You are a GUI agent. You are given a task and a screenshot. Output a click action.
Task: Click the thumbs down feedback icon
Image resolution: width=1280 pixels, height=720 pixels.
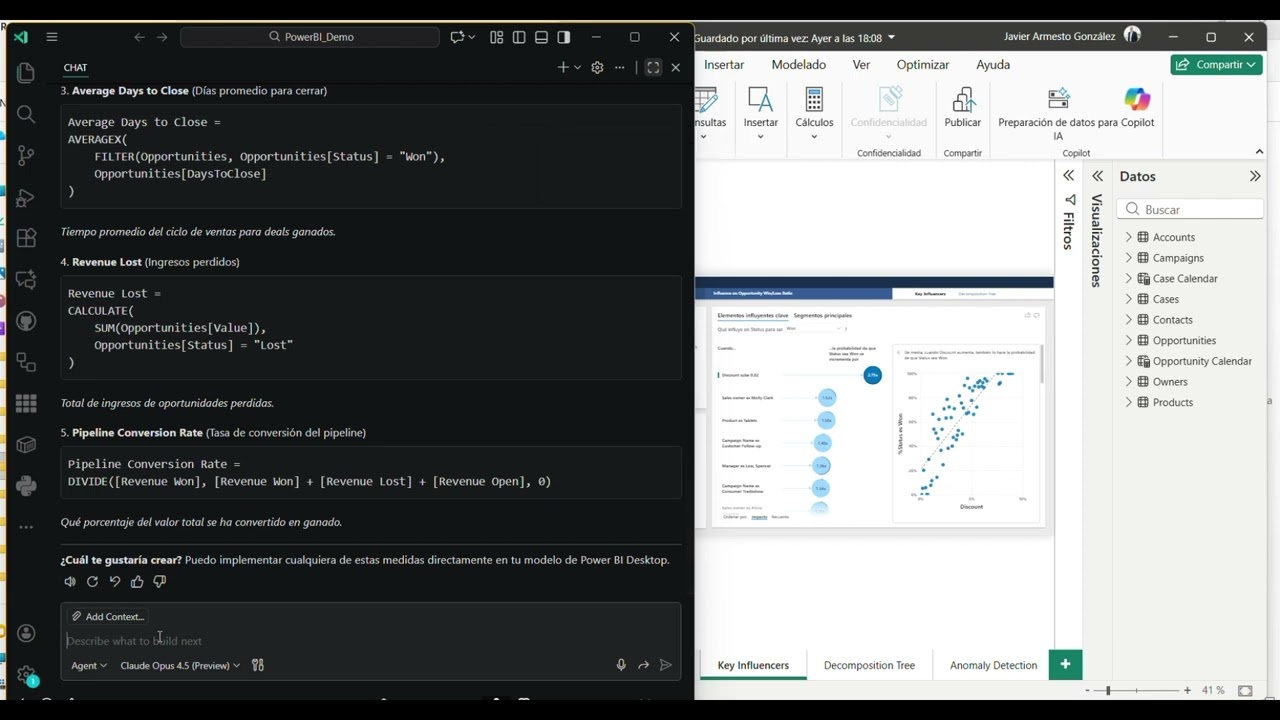(160, 582)
